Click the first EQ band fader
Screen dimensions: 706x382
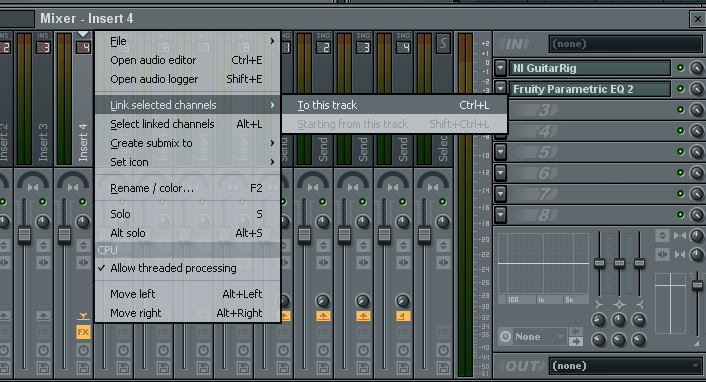(599, 263)
